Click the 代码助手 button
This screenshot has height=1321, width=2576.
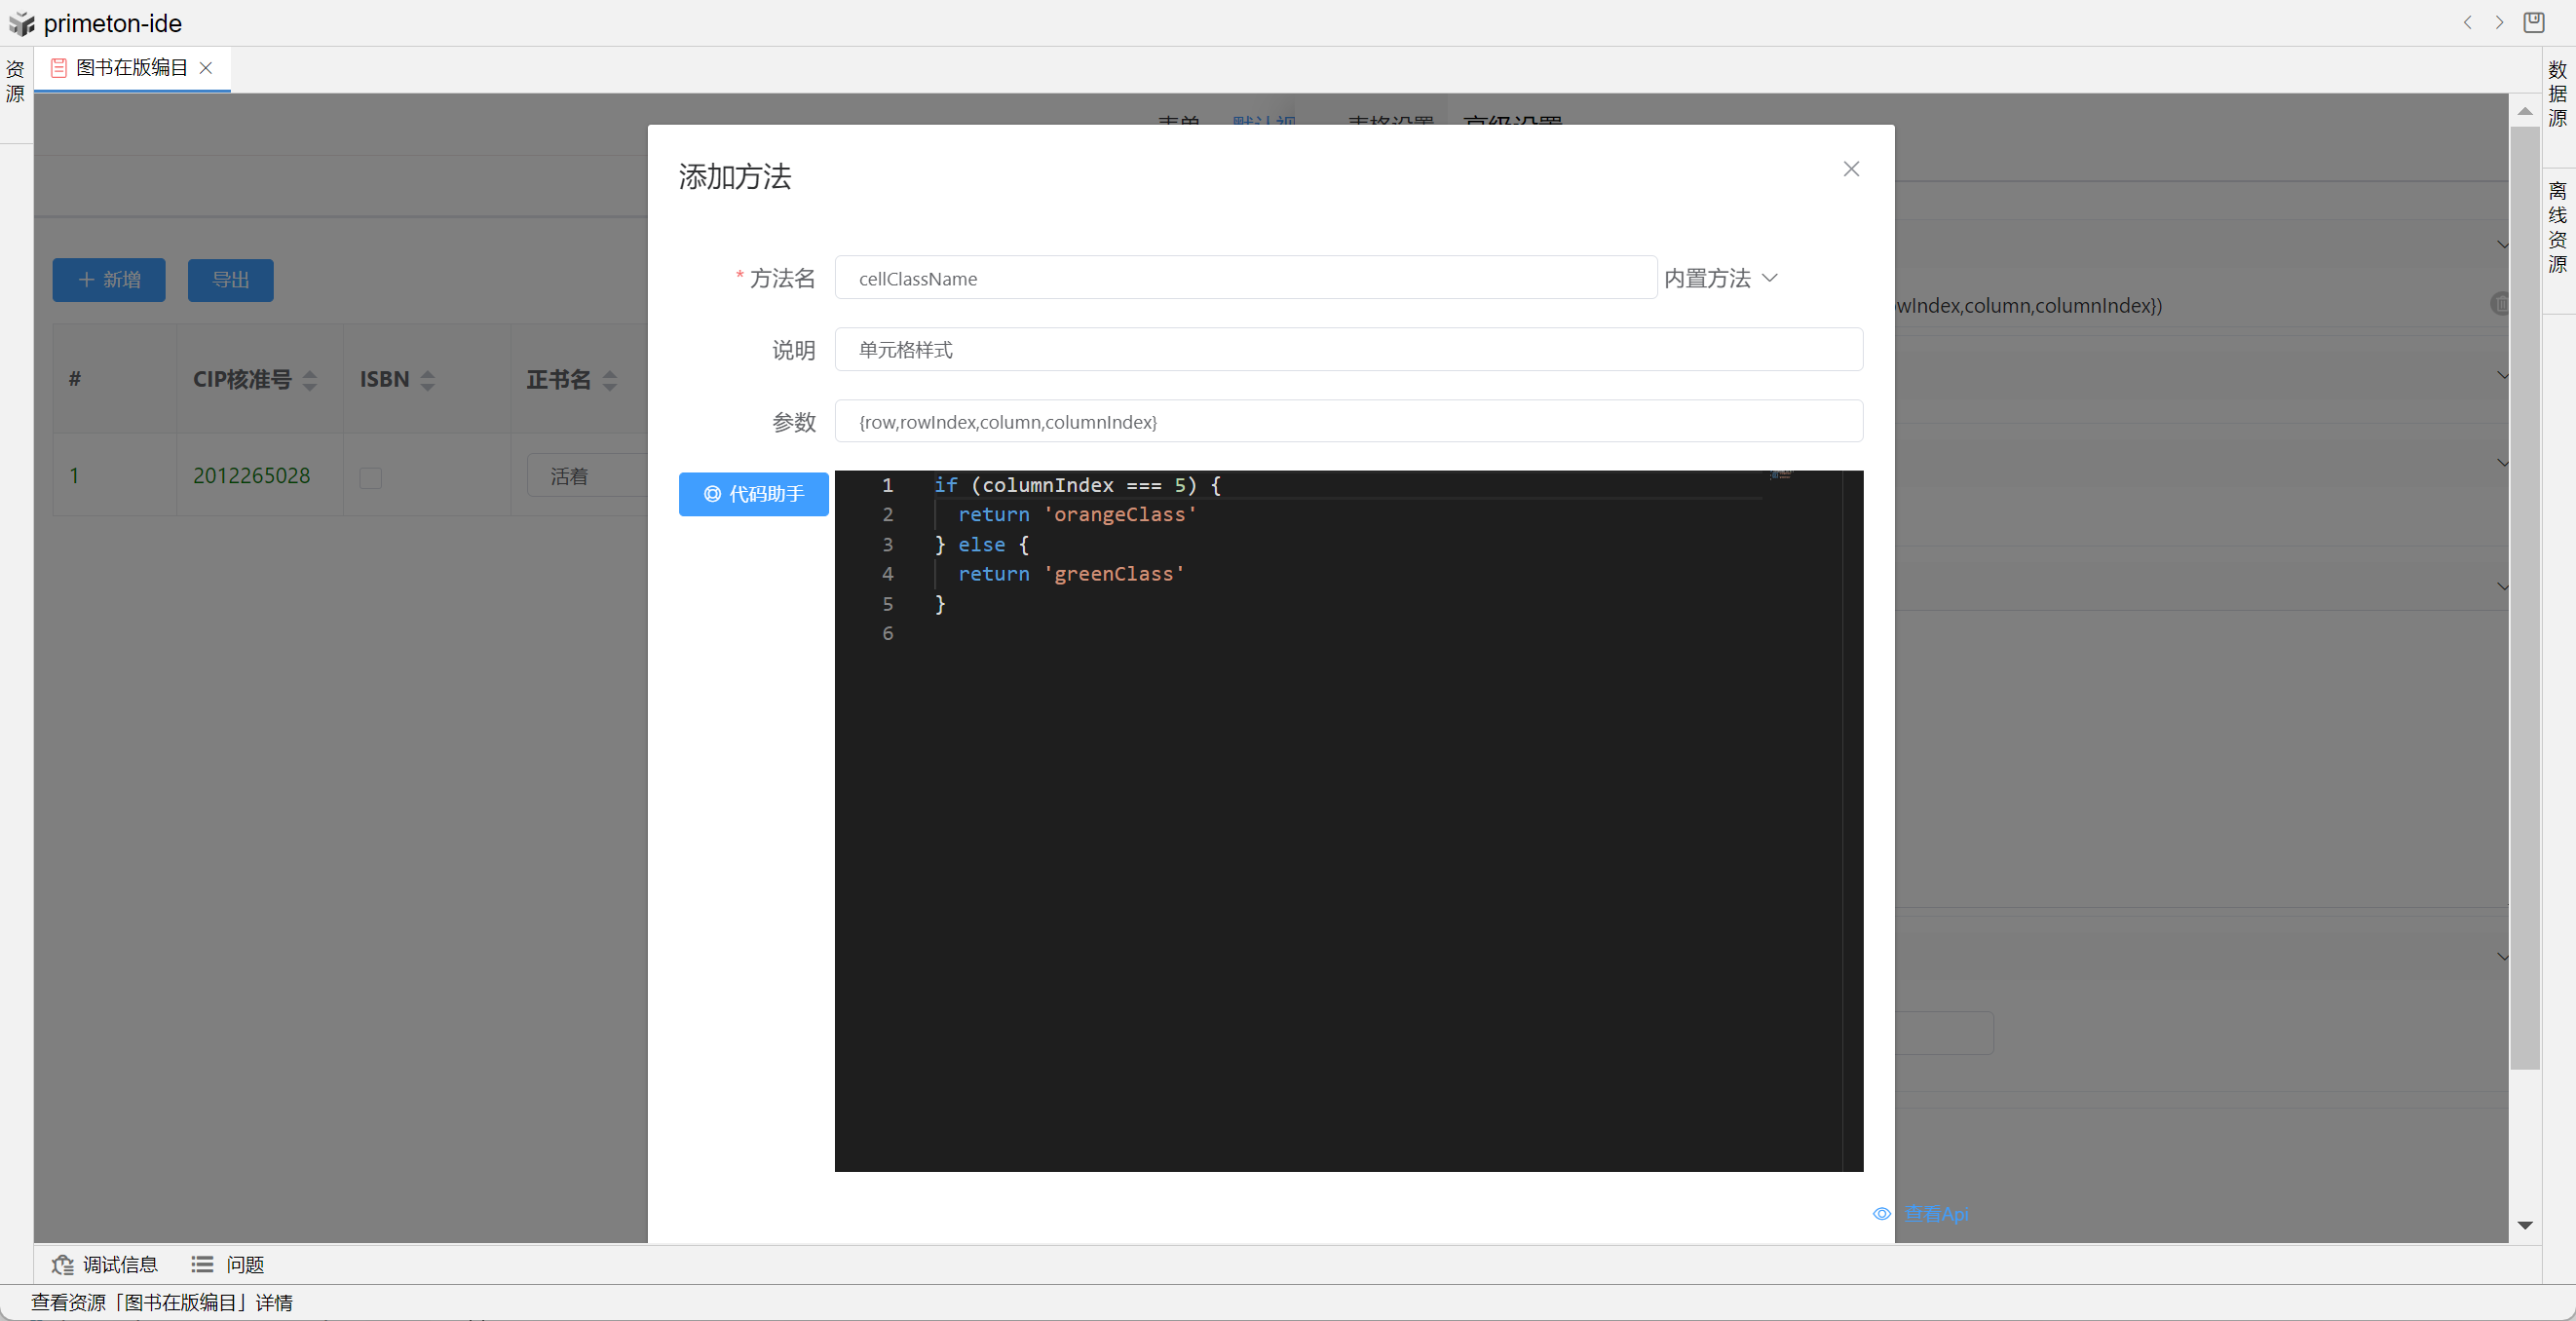click(x=753, y=494)
